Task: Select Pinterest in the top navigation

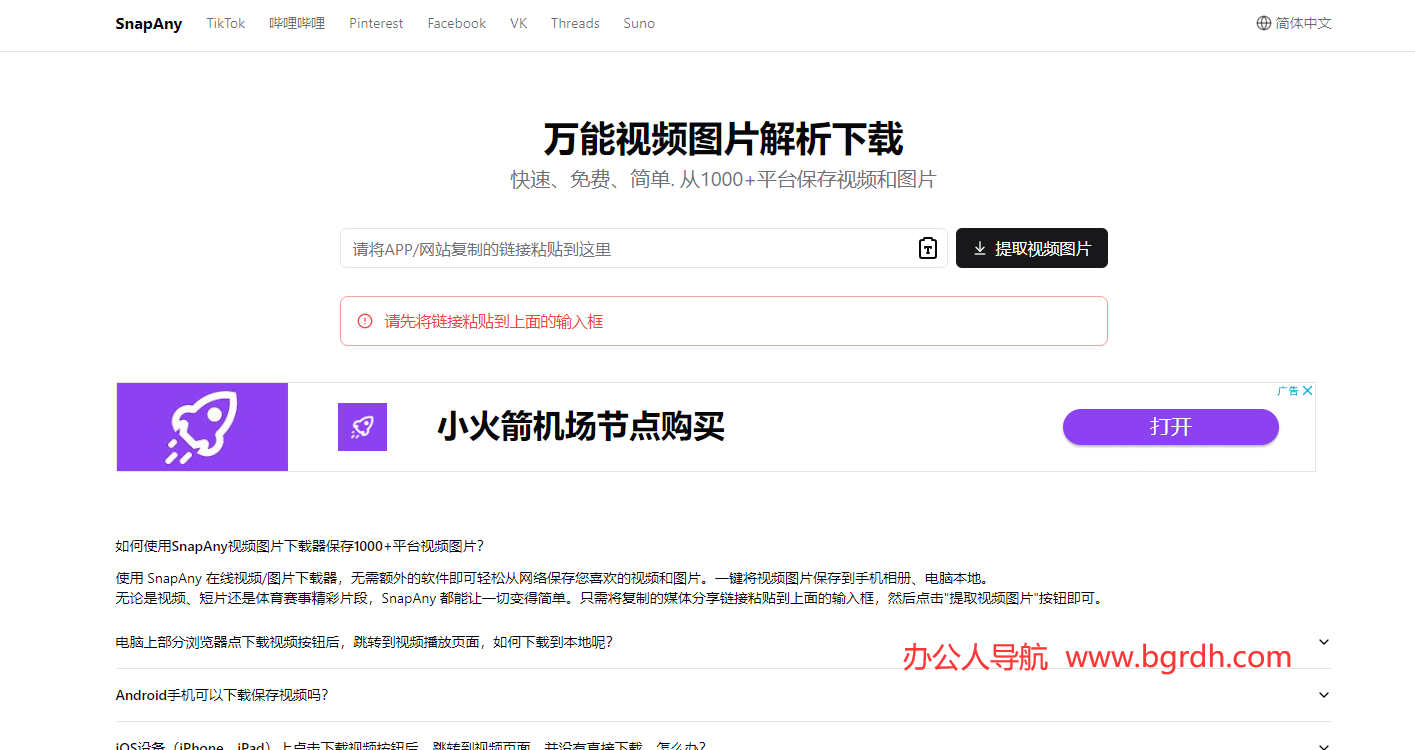Action: tap(376, 23)
